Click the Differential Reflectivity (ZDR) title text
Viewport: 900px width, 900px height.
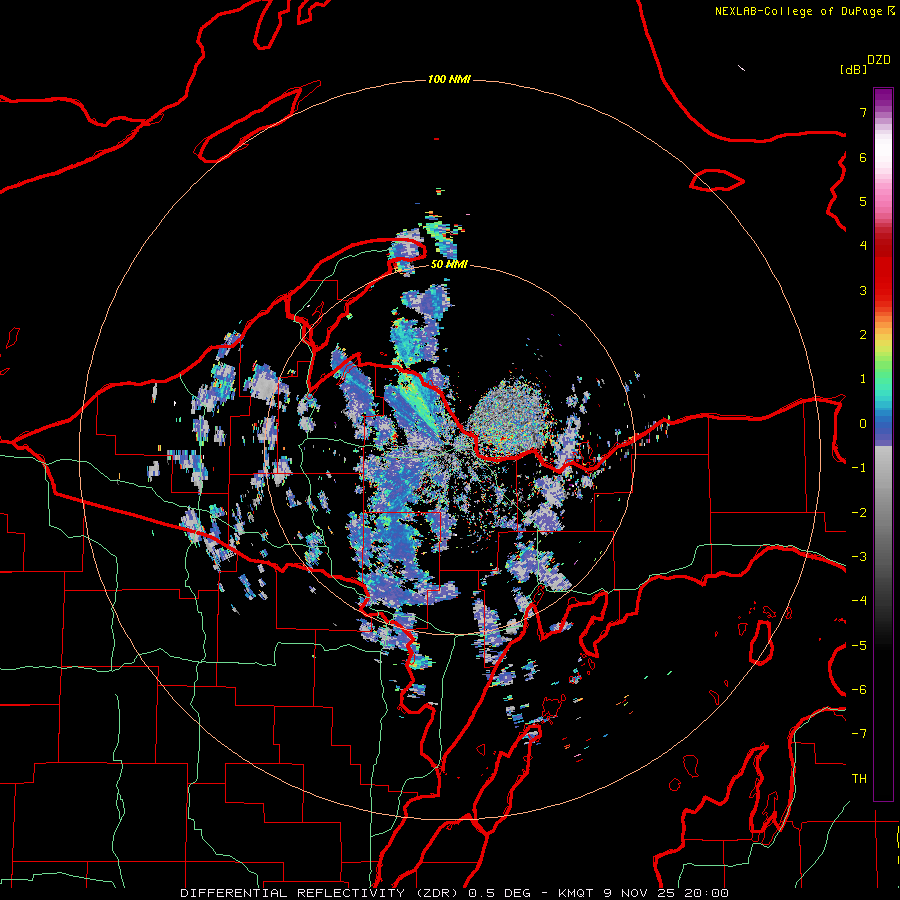(319, 893)
